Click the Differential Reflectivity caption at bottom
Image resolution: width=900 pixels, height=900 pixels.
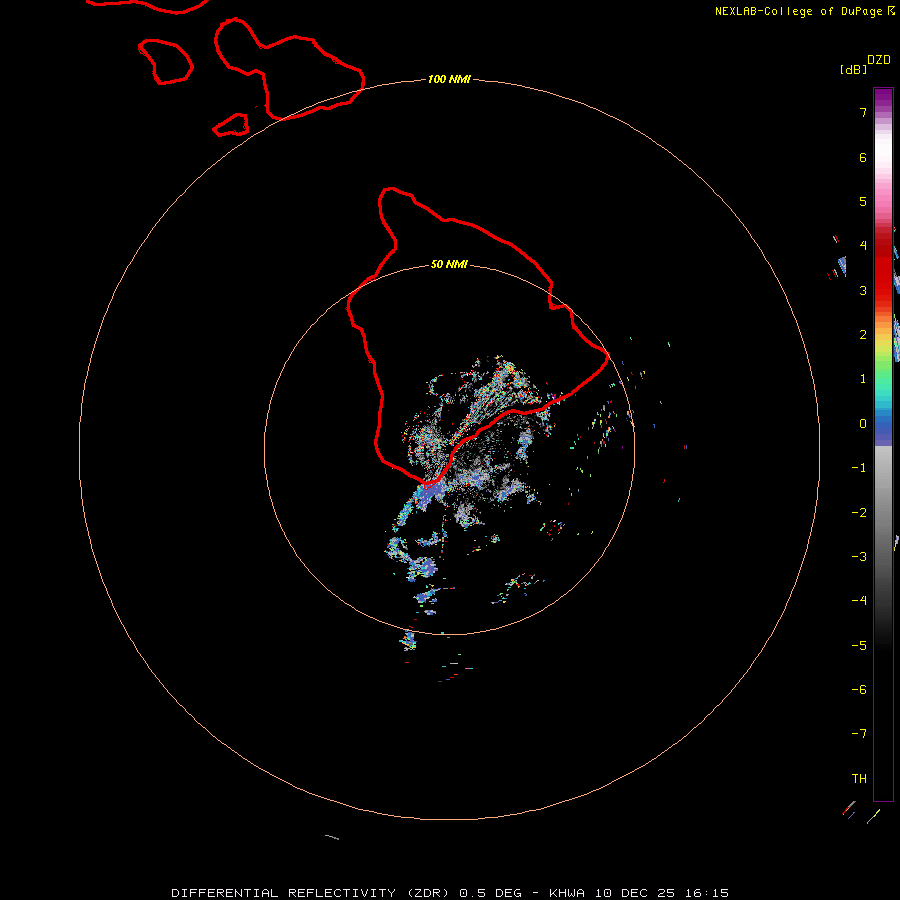[x=450, y=893]
